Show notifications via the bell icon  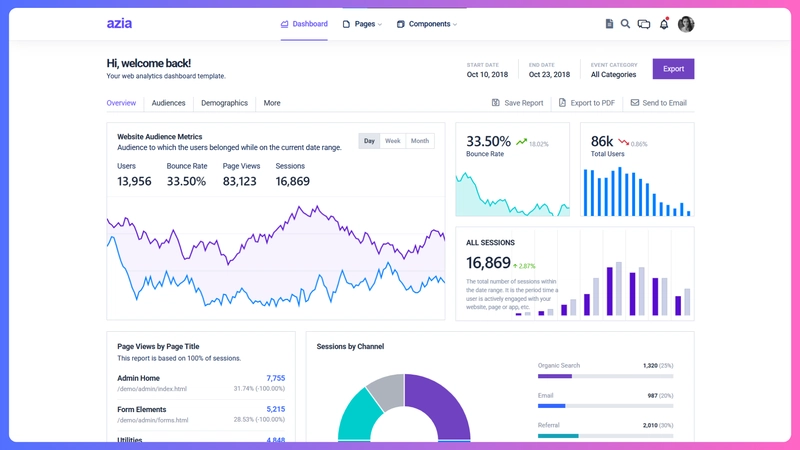coord(664,24)
